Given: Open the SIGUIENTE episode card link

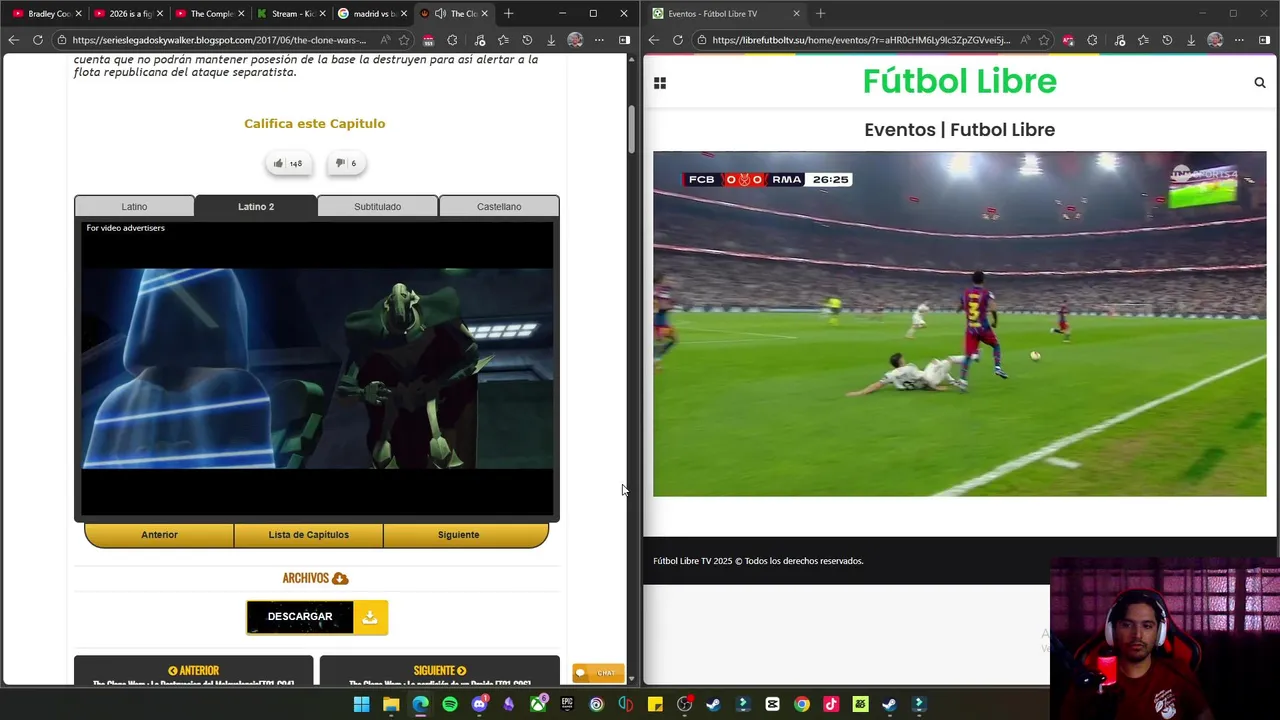Looking at the screenshot, I should pyautogui.click(x=439, y=670).
